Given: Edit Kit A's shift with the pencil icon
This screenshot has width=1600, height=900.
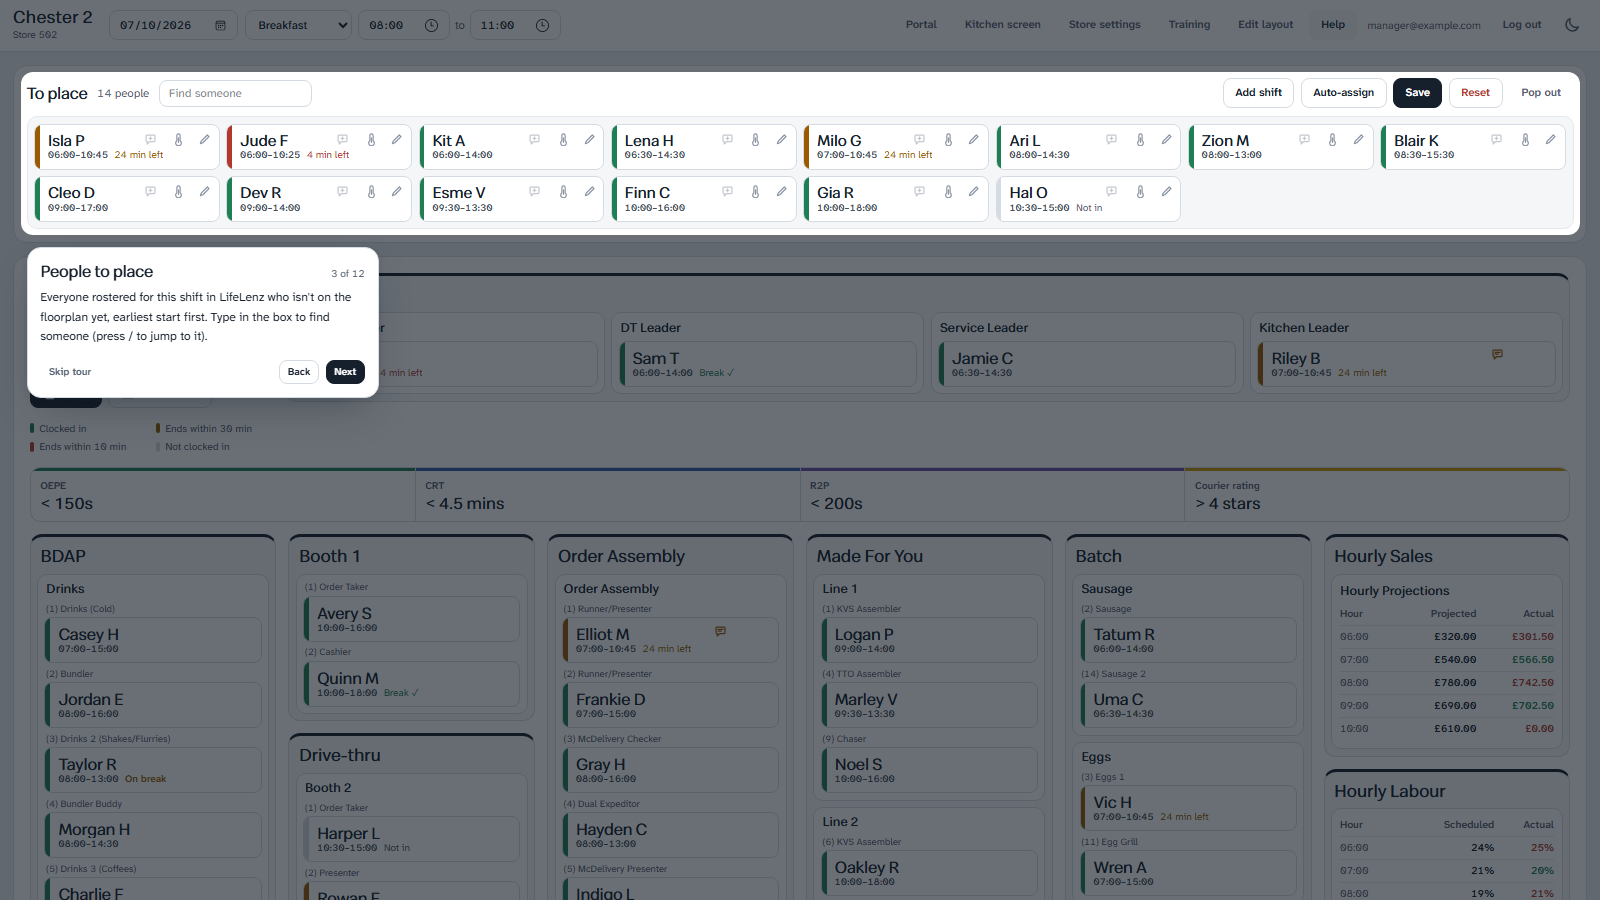Looking at the screenshot, I should (590, 140).
